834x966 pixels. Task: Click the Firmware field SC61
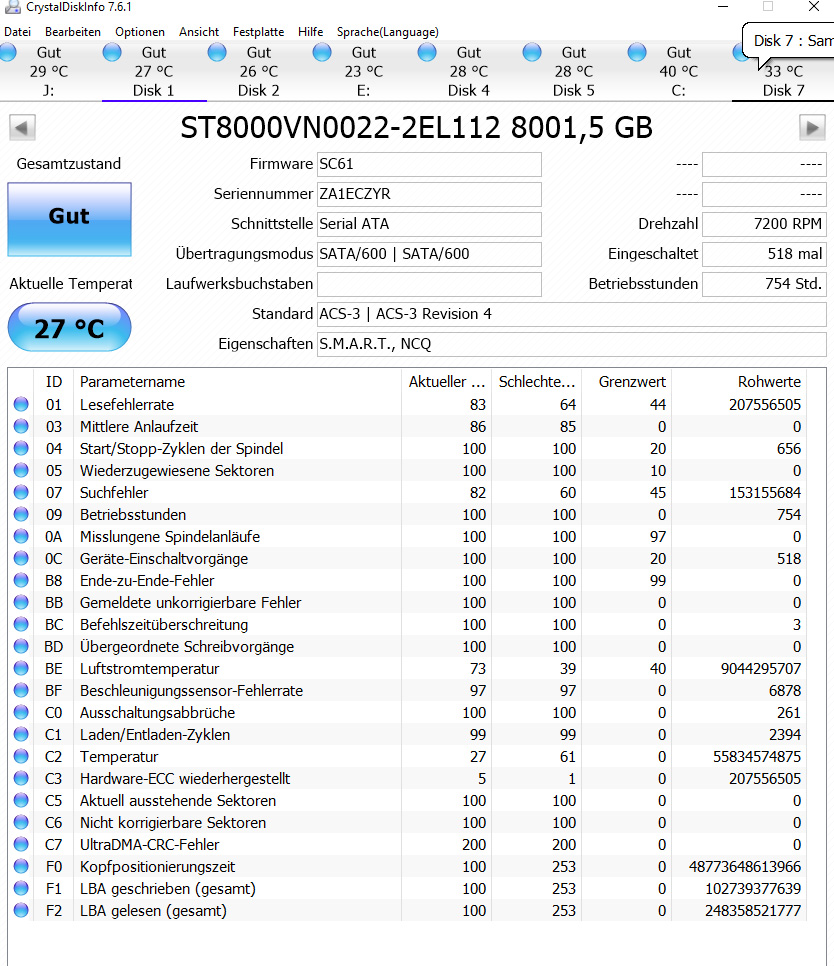429,164
